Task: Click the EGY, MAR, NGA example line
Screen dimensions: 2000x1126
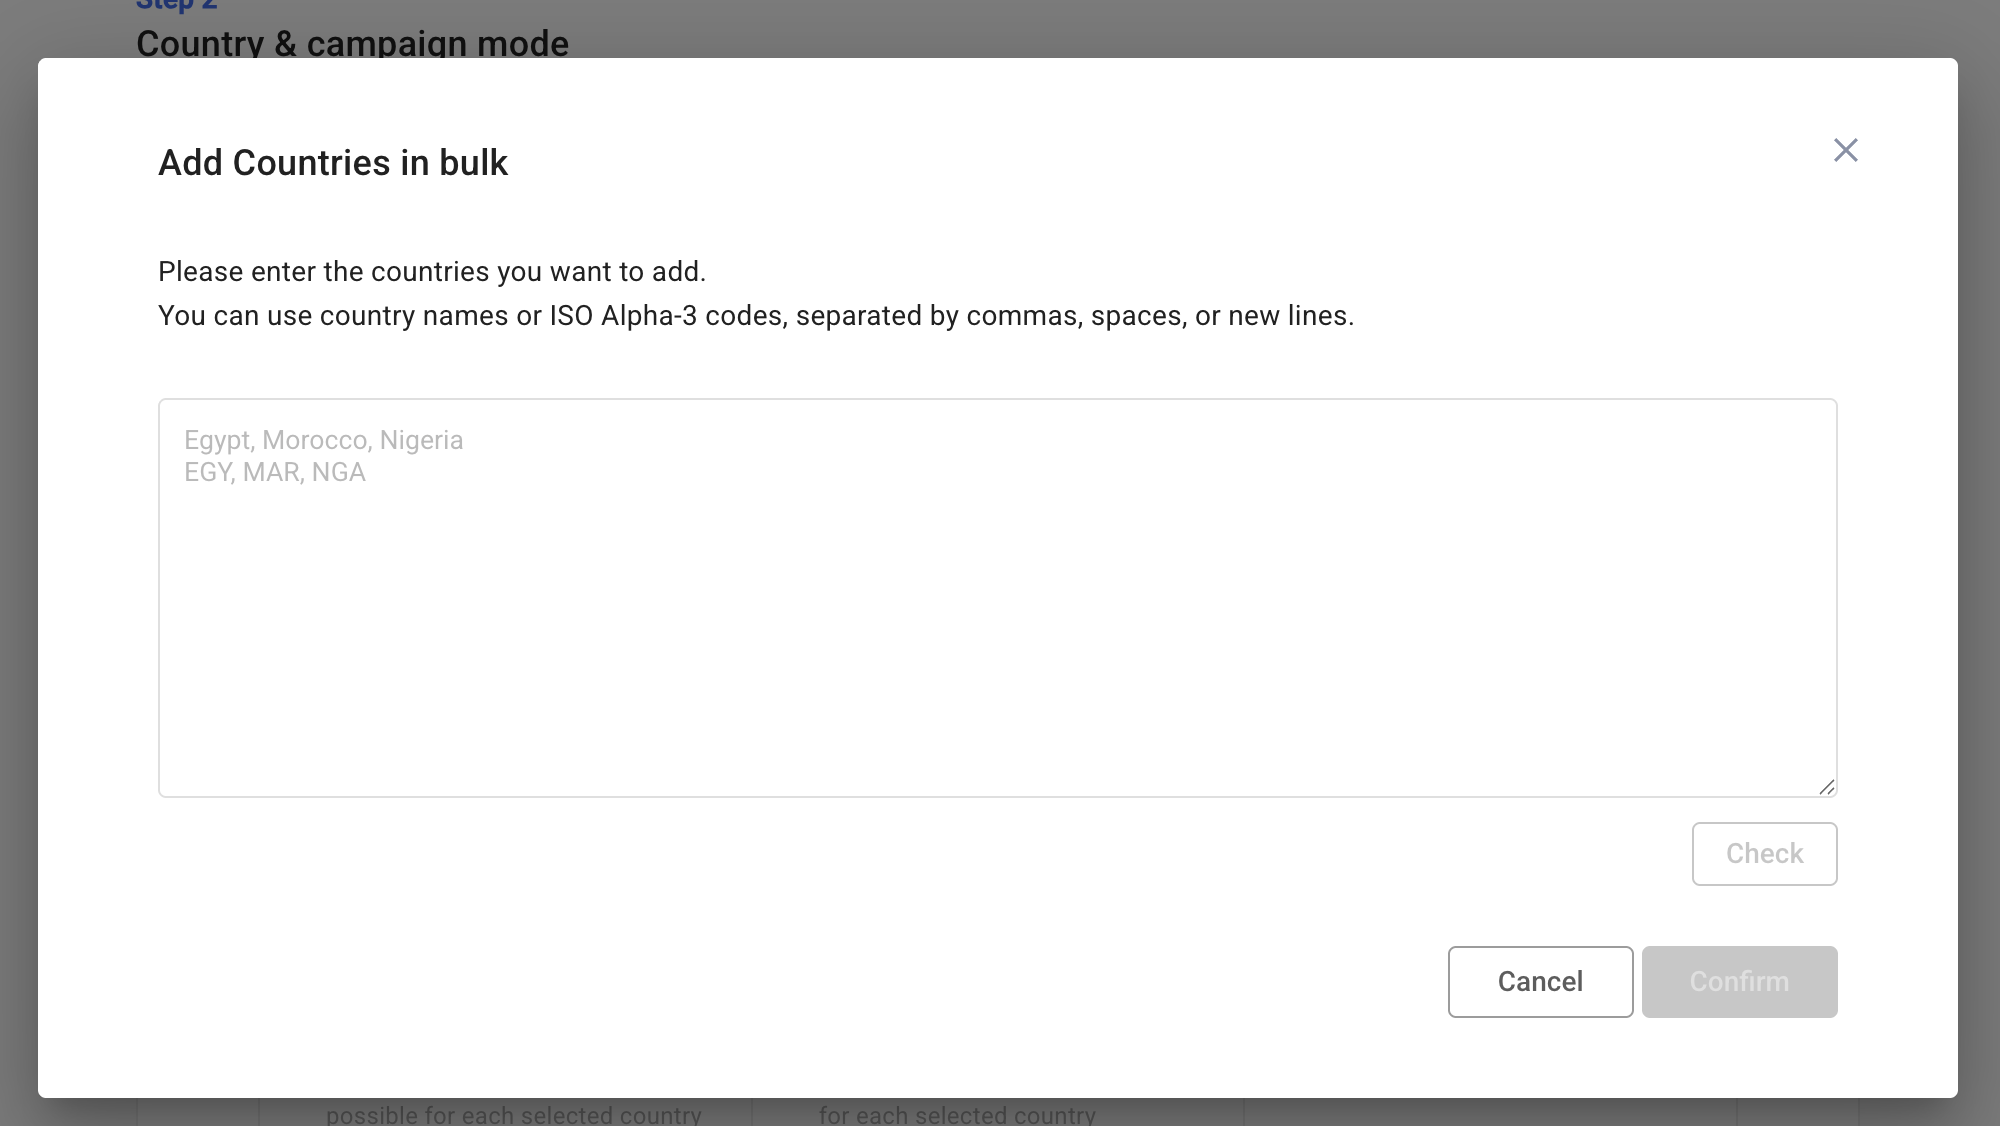Action: 275,471
